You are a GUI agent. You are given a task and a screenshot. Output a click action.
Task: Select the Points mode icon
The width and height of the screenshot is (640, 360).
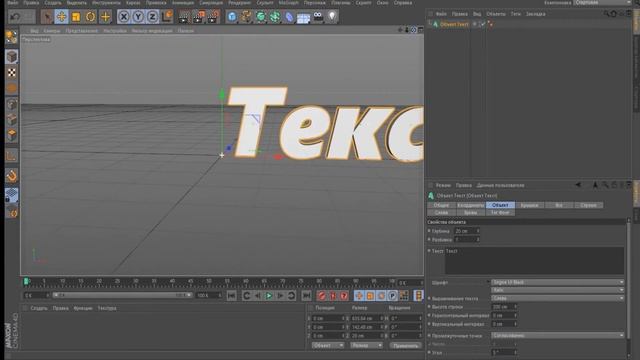pyautogui.click(x=11, y=104)
